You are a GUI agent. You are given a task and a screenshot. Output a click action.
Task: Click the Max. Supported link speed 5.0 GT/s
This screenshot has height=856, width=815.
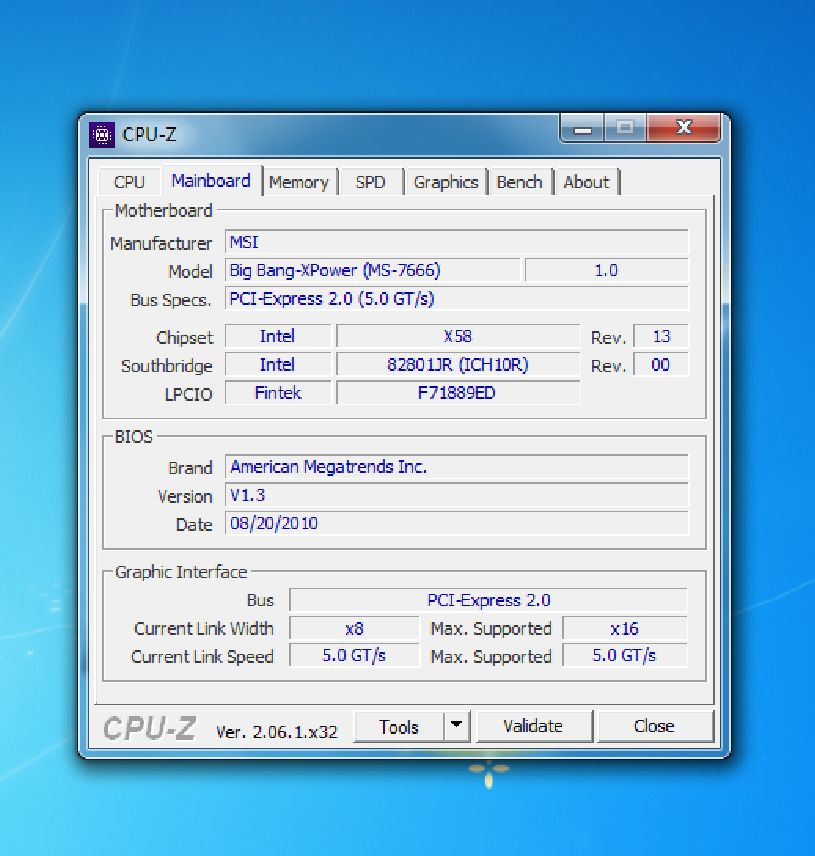click(625, 656)
